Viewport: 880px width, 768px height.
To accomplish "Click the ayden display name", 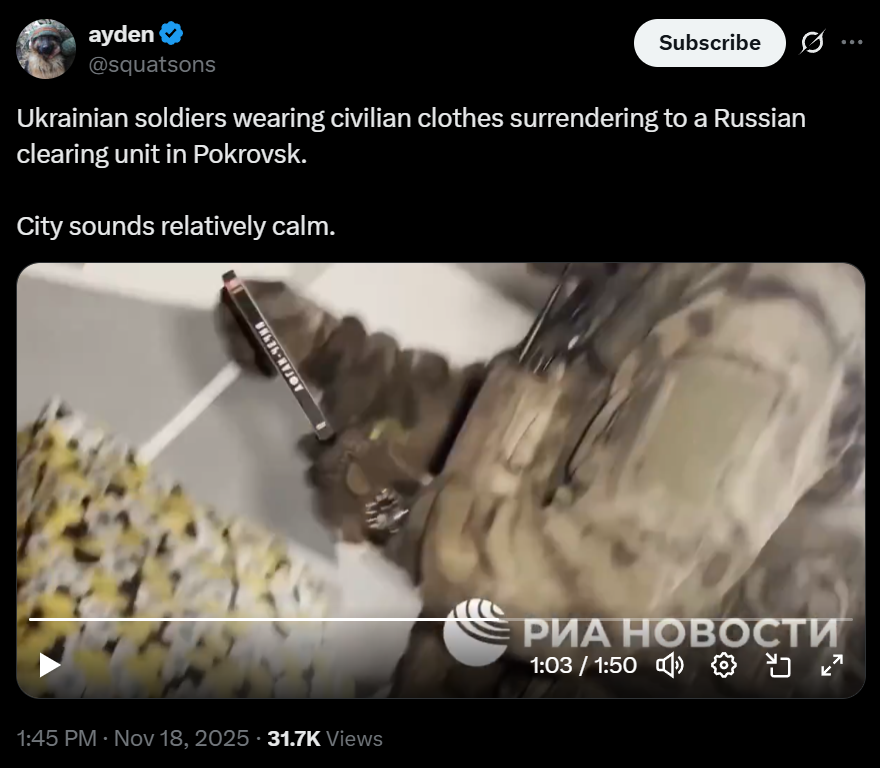I will 121,34.
